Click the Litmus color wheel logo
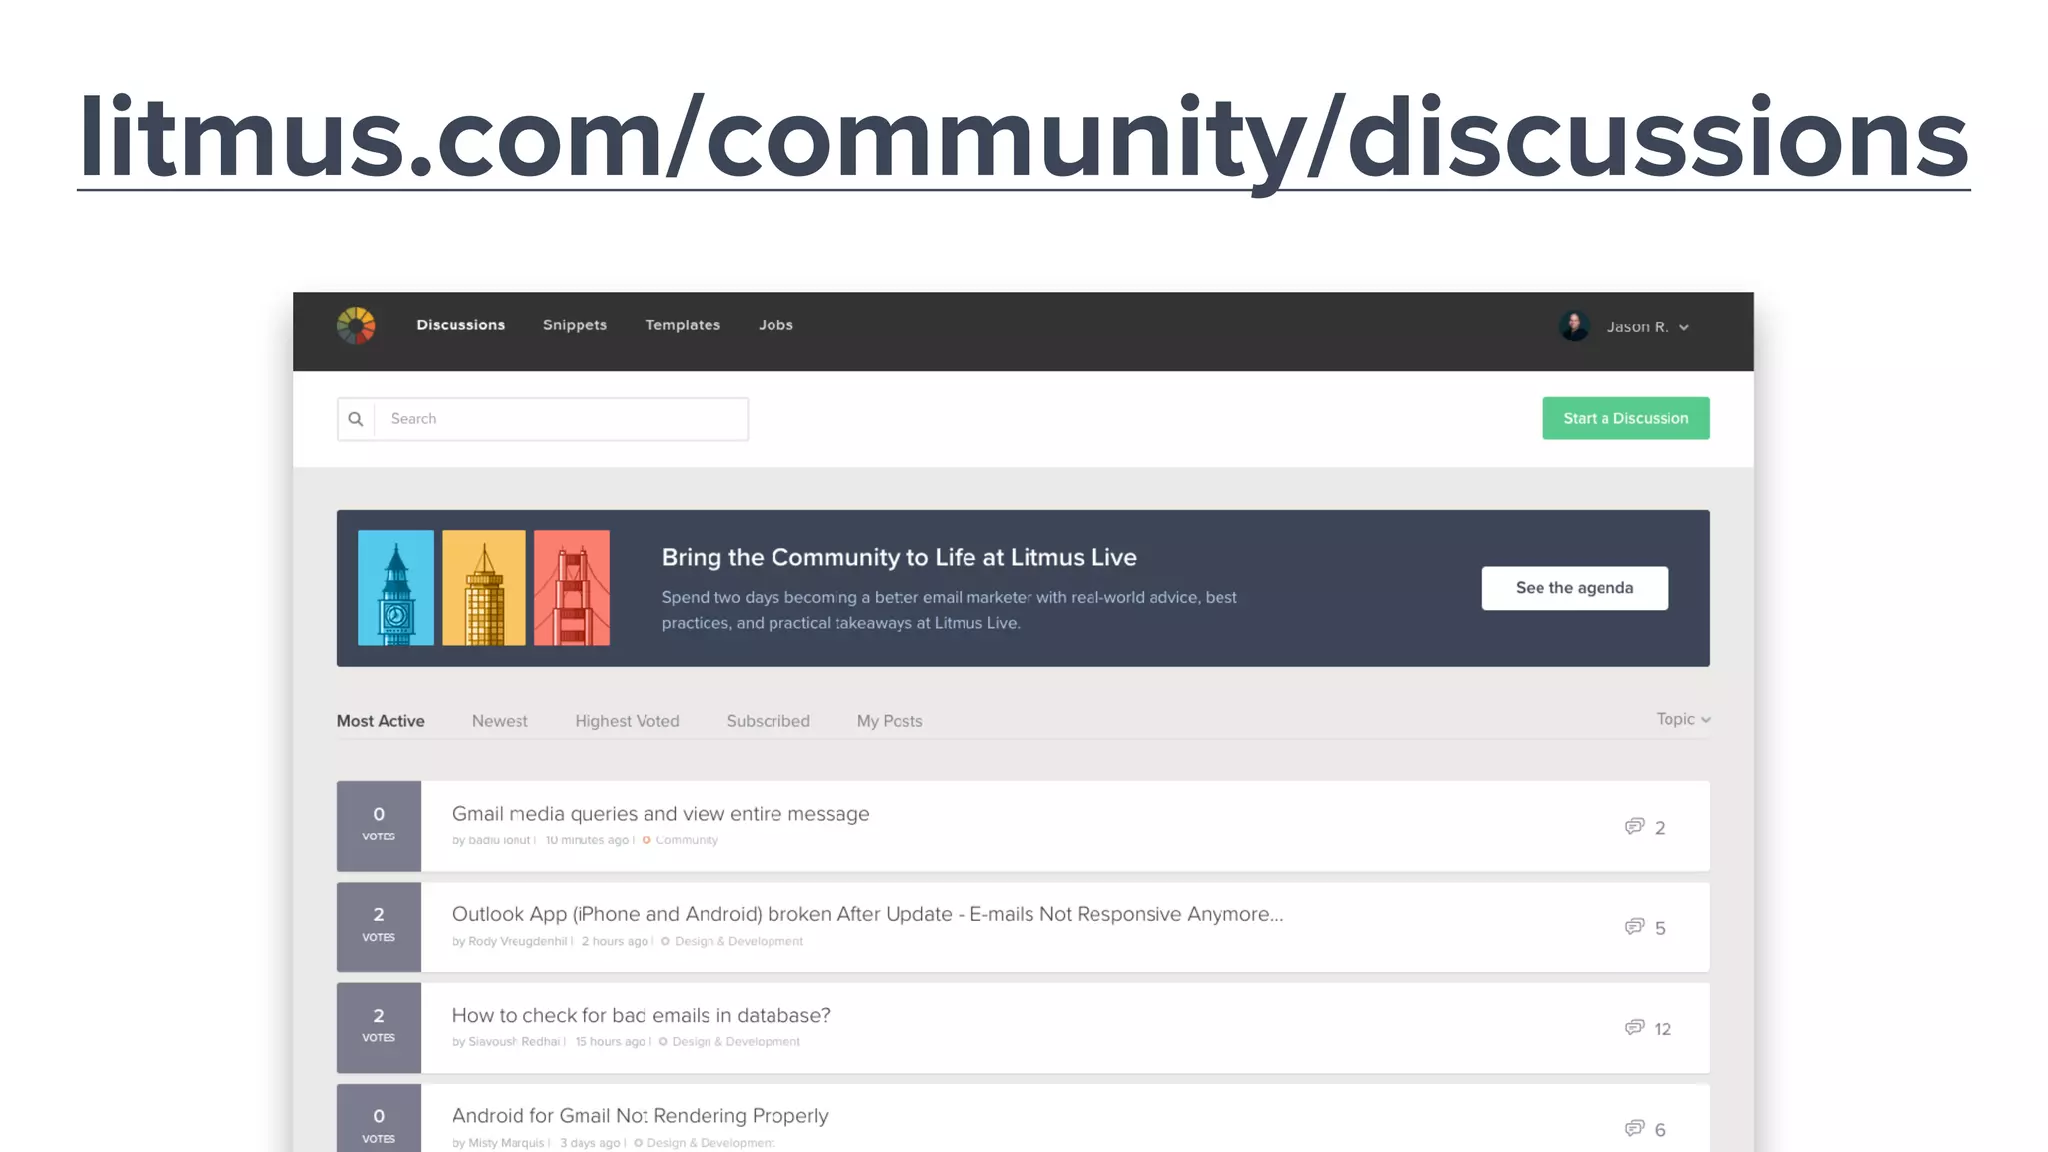This screenshot has height=1152, width=2048. click(356, 326)
